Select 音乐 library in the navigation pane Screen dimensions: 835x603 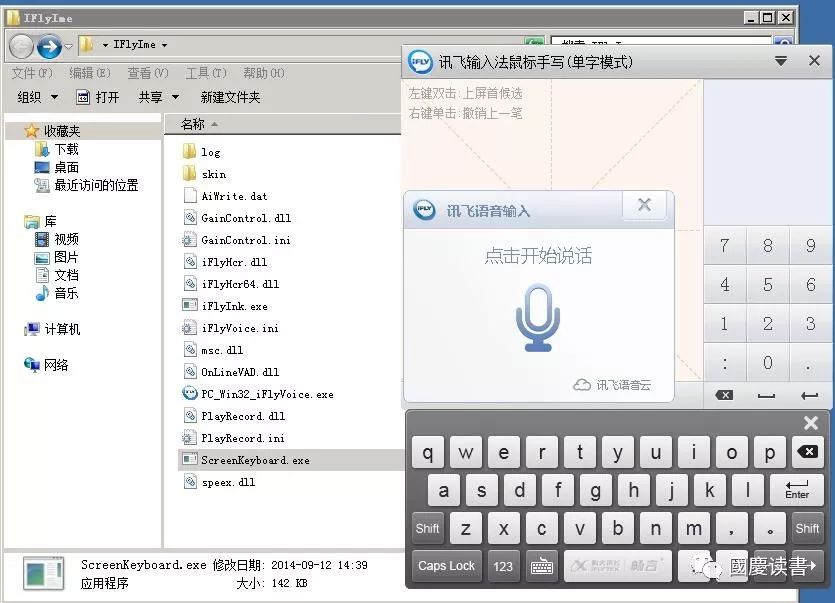(x=66, y=293)
